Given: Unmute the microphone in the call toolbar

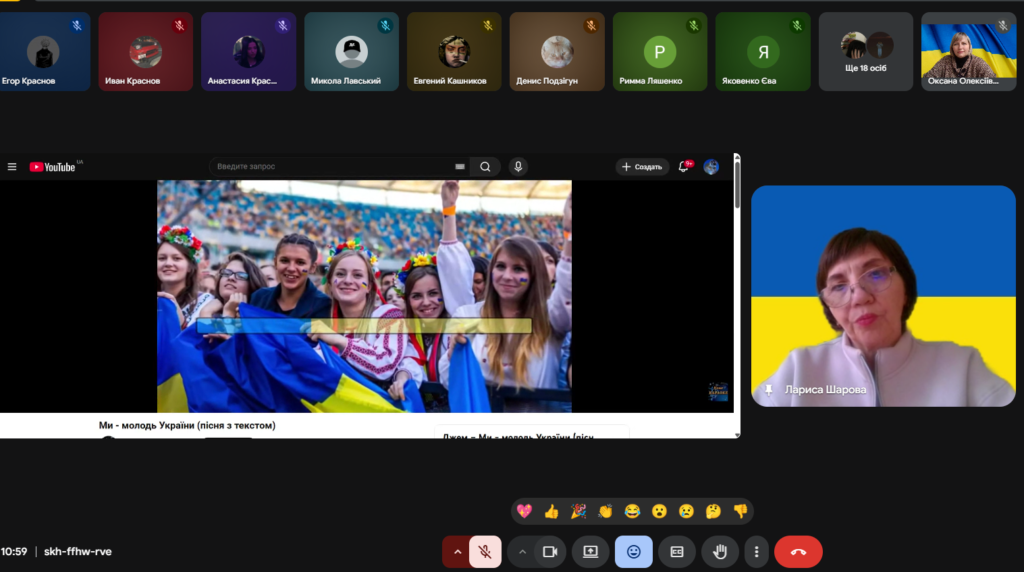Looking at the screenshot, I should 485,551.
